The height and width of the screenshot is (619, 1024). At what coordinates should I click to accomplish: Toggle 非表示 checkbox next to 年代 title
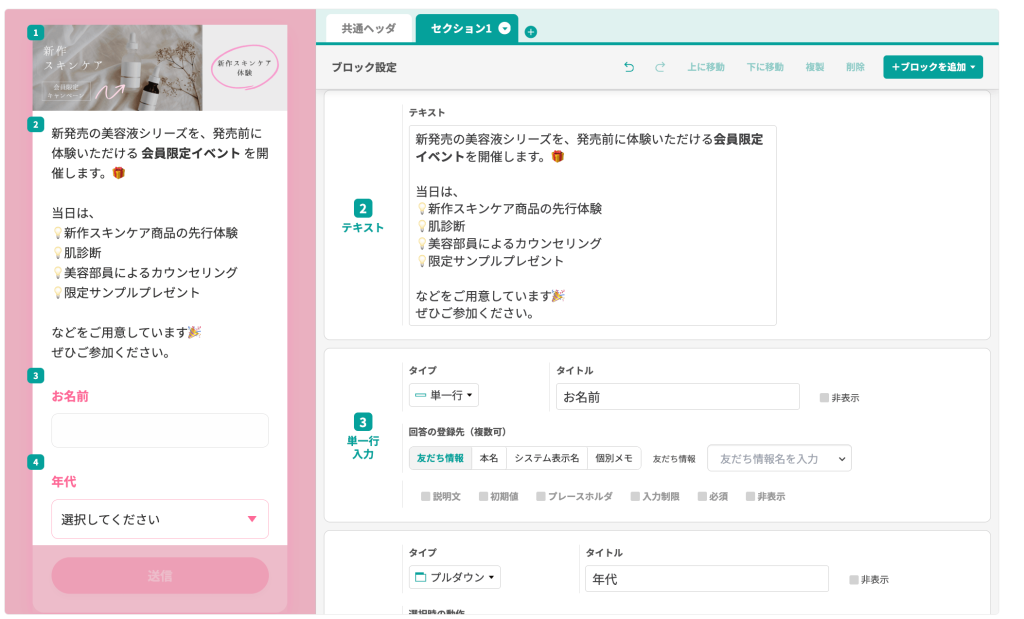[854, 580]
